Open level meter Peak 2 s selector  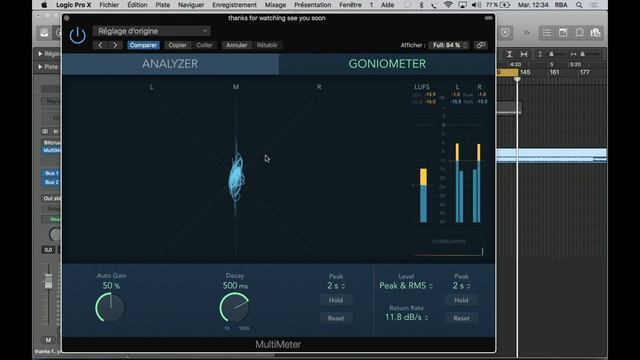tap(461, 286)
